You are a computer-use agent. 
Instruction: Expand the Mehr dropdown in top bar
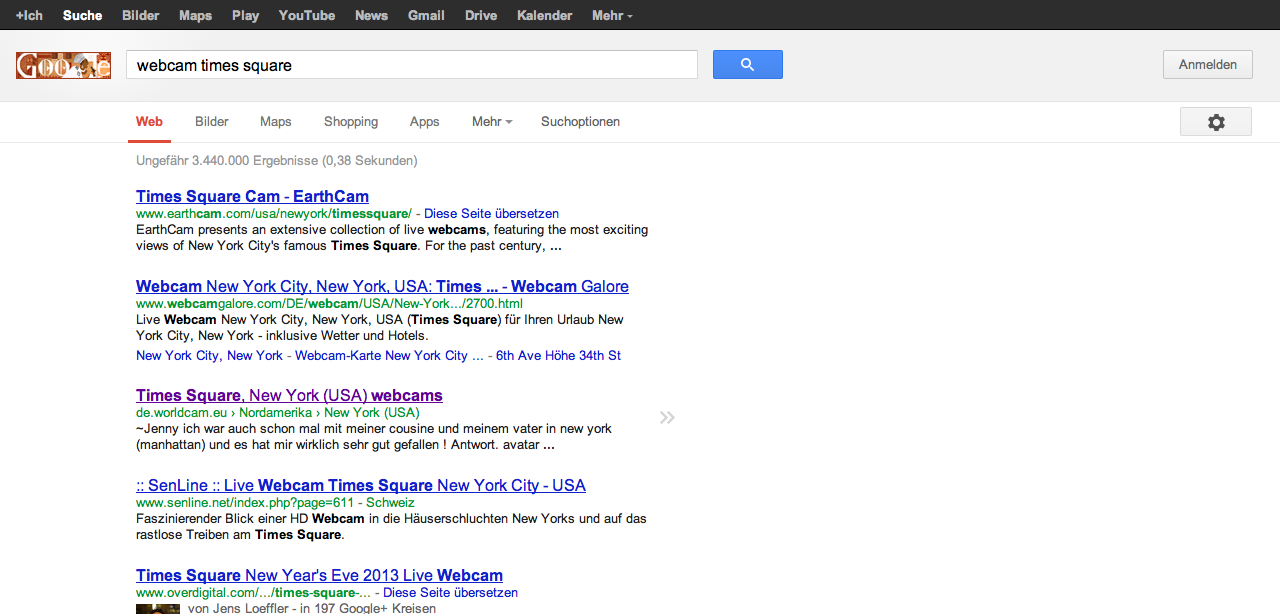(611, 15)
